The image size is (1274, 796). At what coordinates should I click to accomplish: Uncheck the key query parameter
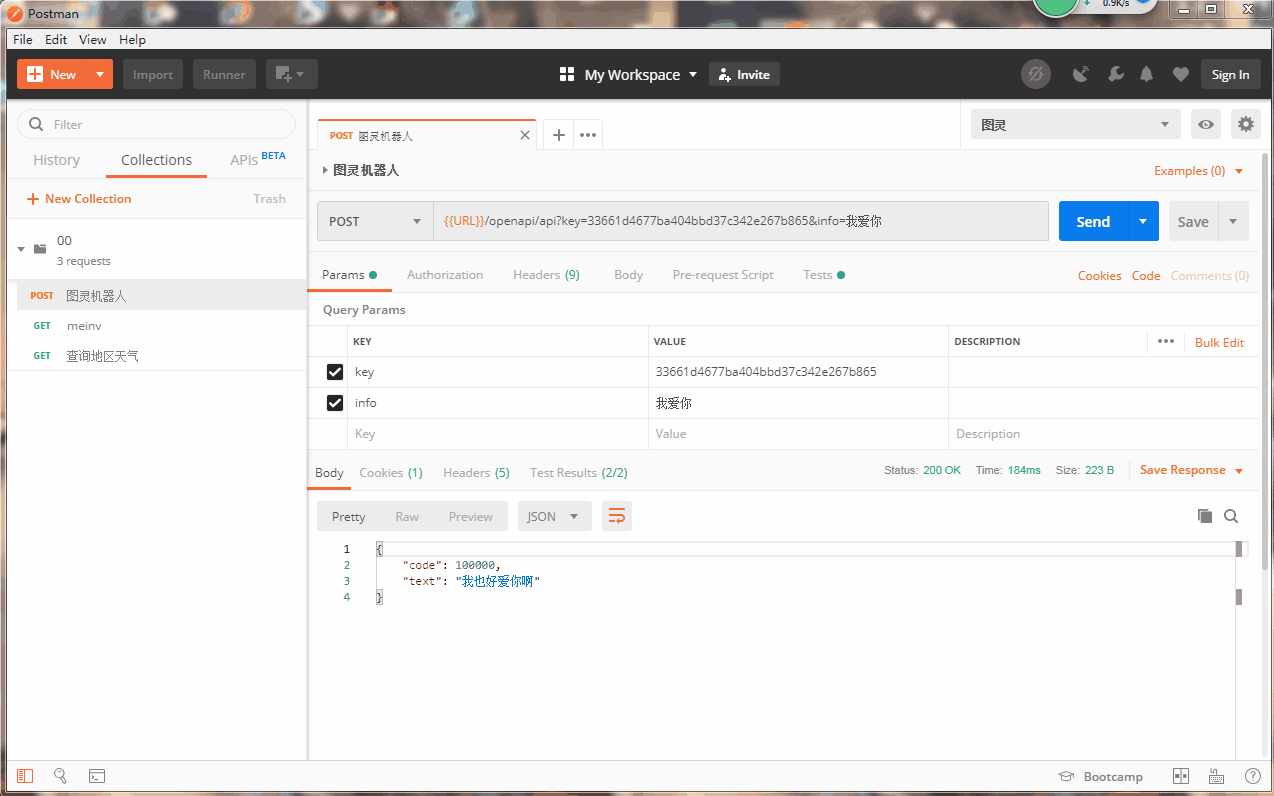[335, 372]
